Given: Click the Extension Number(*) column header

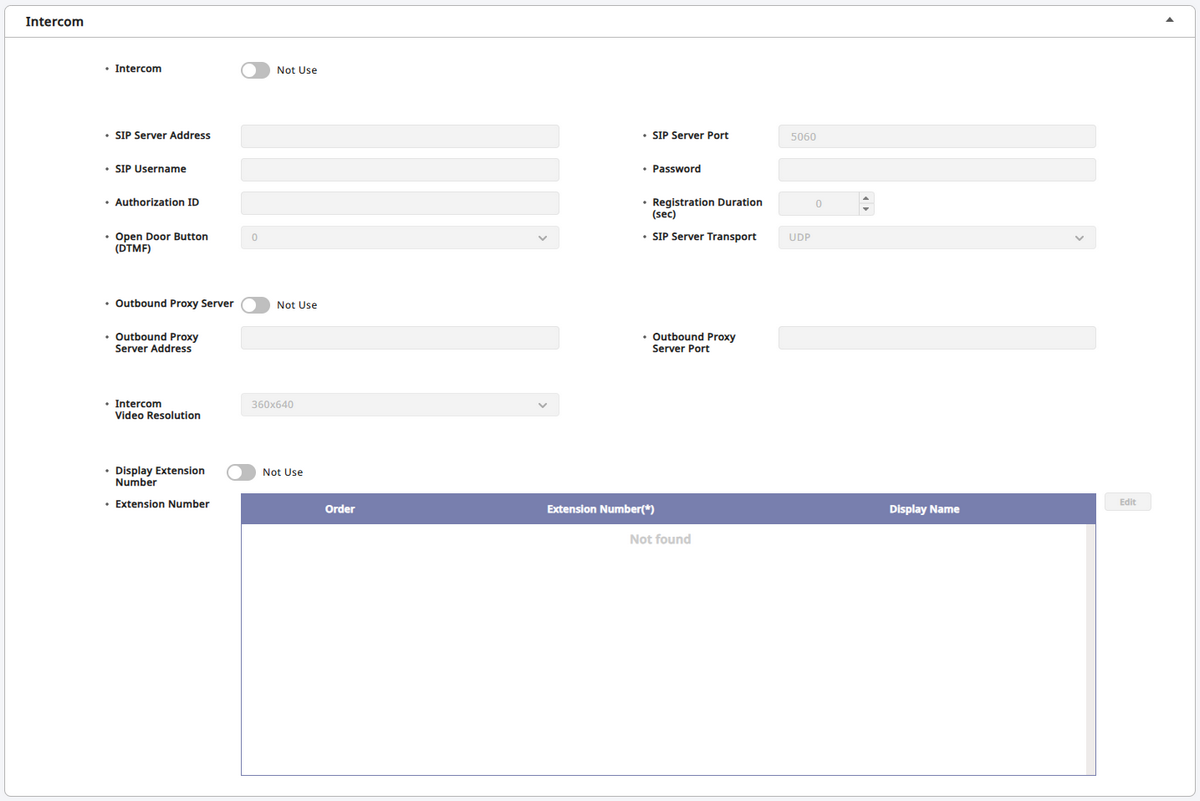Looking at the screenshot, I should pyautogui.click(x=600, y=509).
